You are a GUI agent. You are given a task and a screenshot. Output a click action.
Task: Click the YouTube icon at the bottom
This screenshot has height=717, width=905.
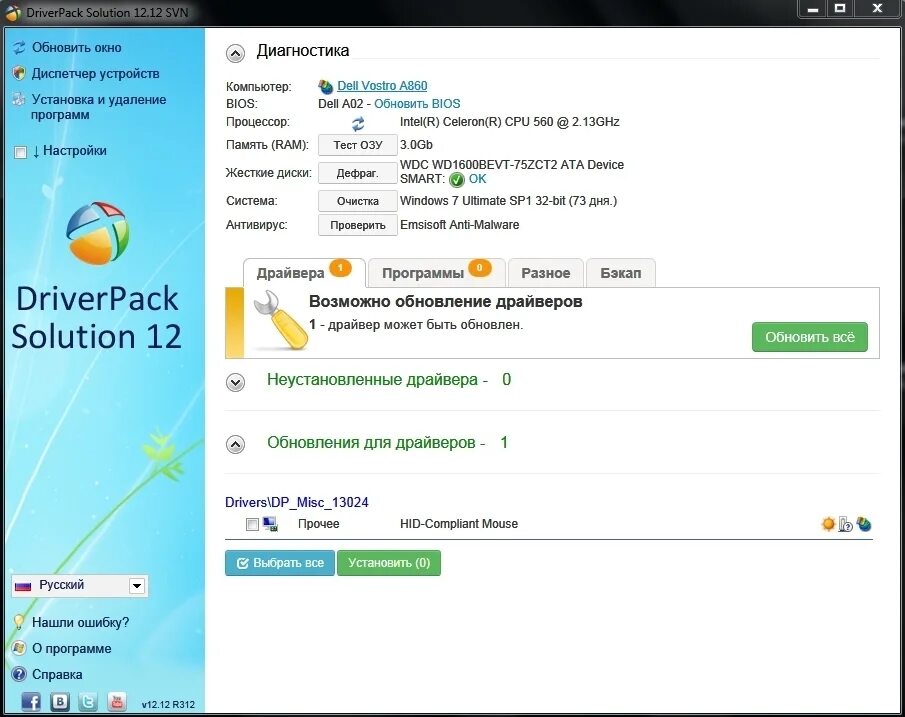pyautogui.click(x=117, y=702)
